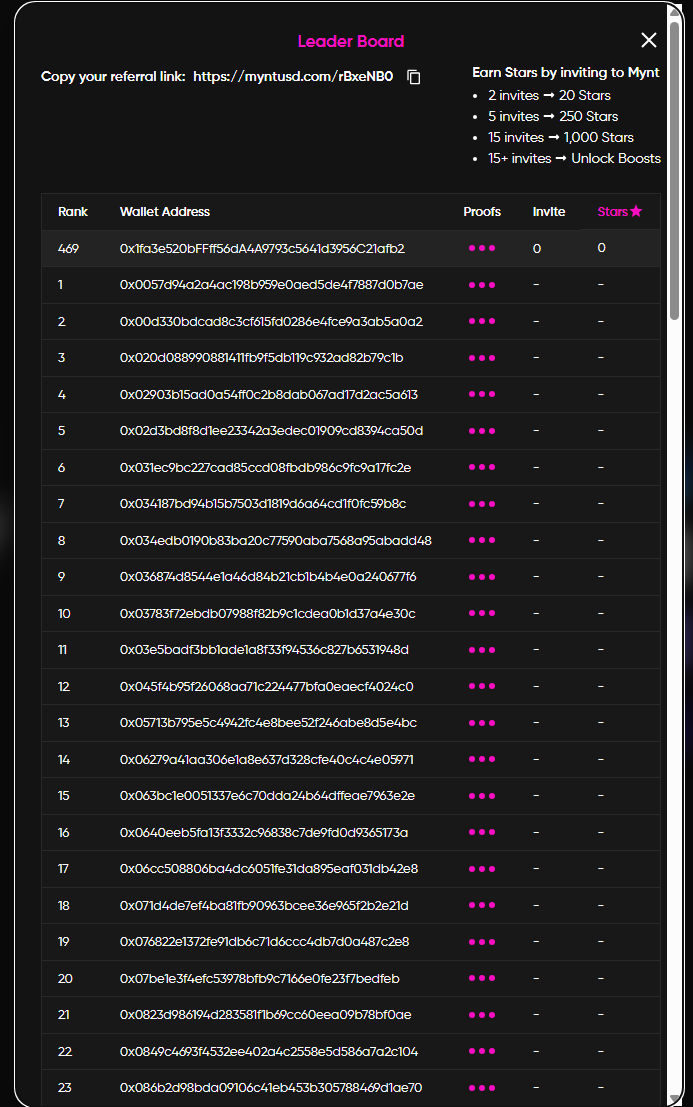Click the dialog's vertical scrollbar thumb
The width and height of the screenshot is (693, 1107).
point(675,171)
